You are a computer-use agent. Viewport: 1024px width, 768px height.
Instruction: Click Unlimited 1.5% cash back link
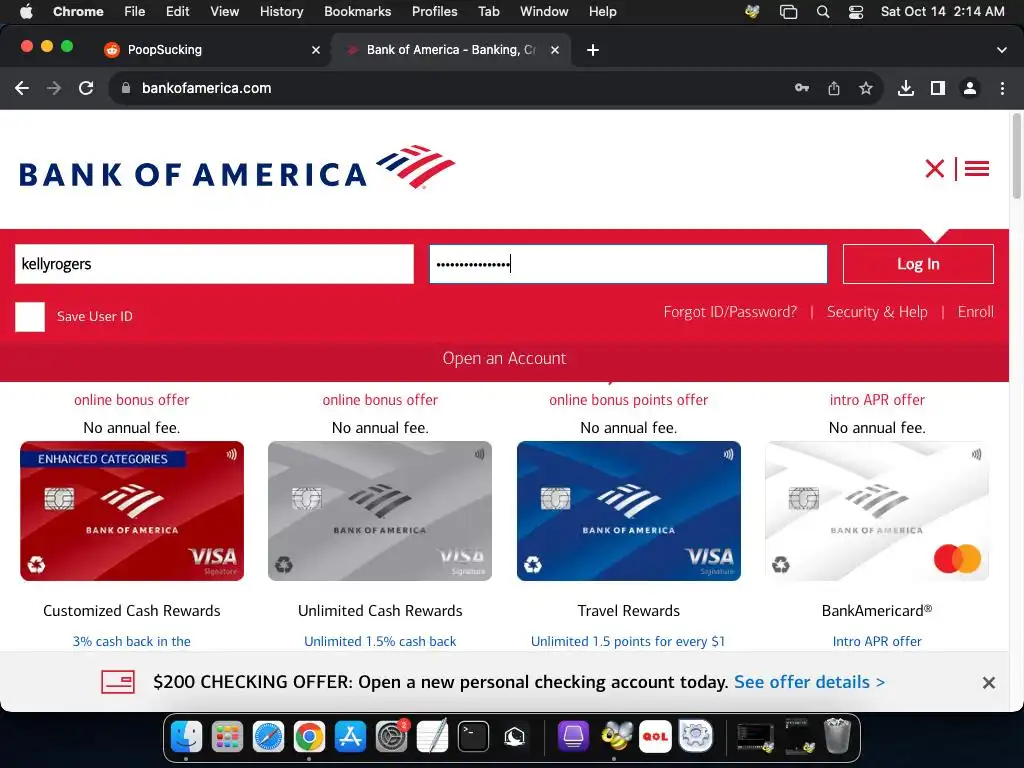[380, 641]
